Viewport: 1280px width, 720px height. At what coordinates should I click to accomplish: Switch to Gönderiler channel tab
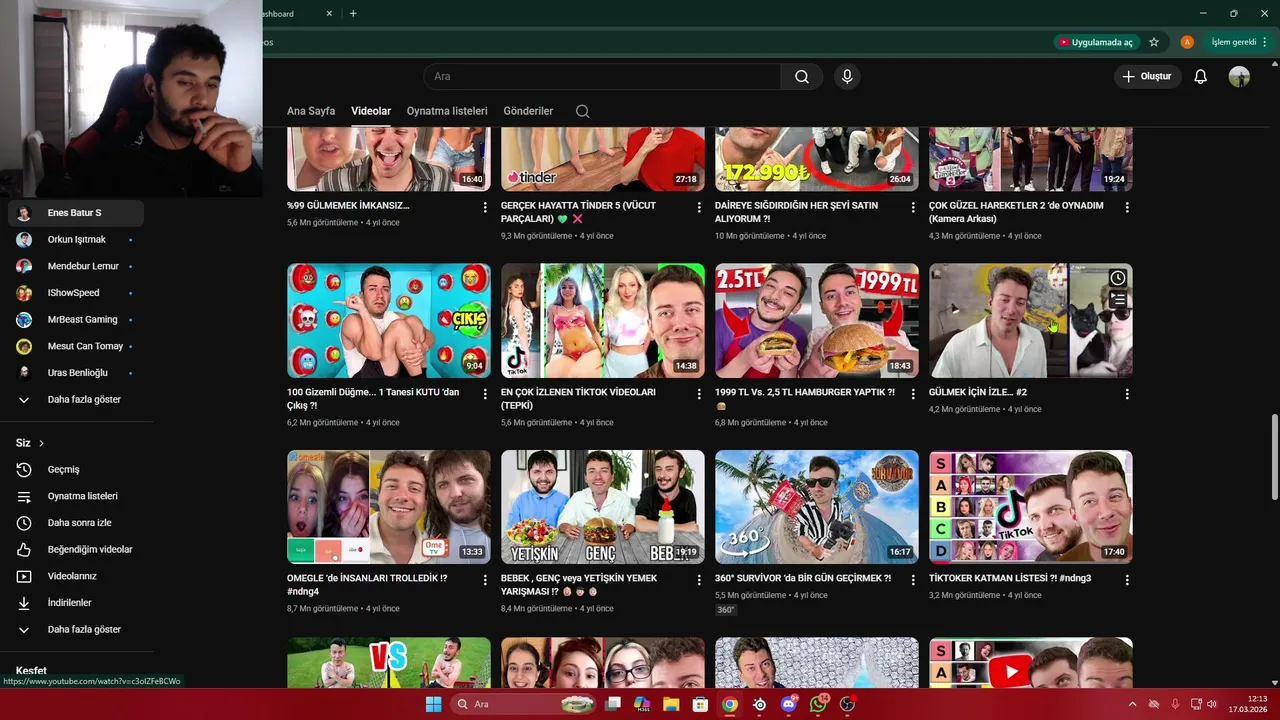(x=528, y=111)
